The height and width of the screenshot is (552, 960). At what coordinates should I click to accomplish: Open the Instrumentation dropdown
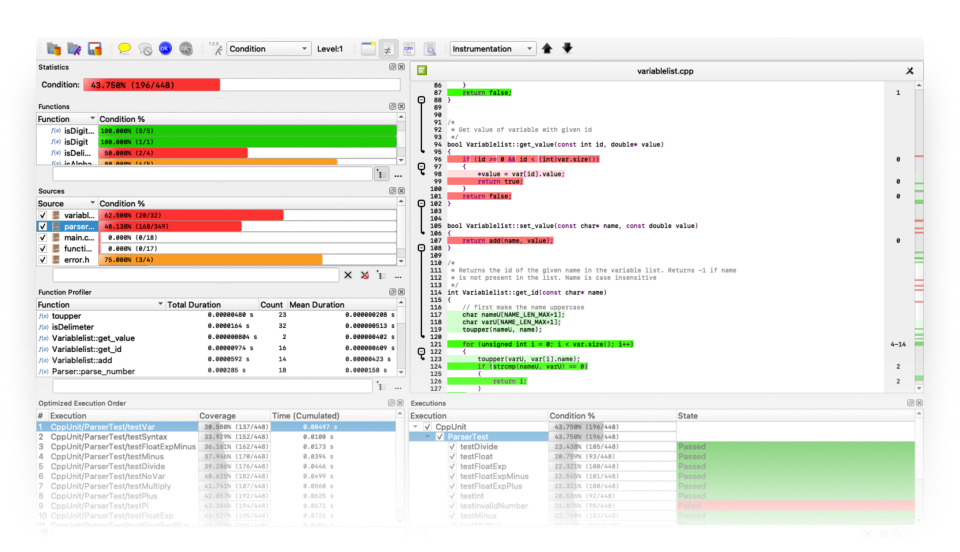click(493, 48)
